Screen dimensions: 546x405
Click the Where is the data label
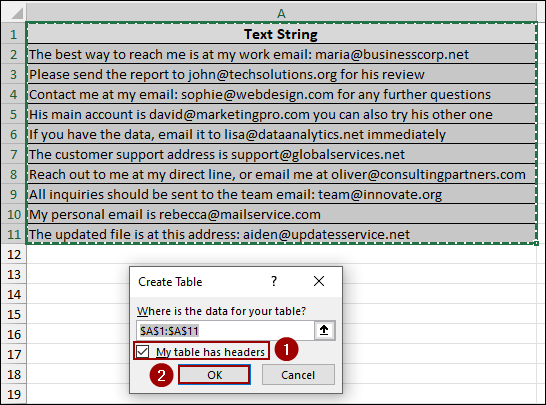pos(221,311)
